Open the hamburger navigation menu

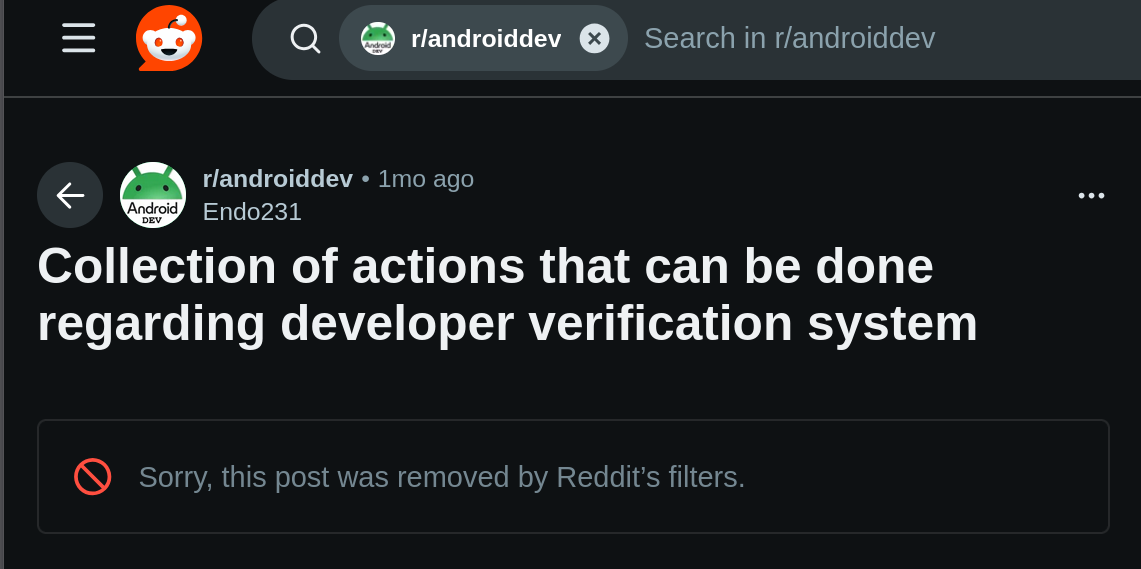[x=78, y=38]
